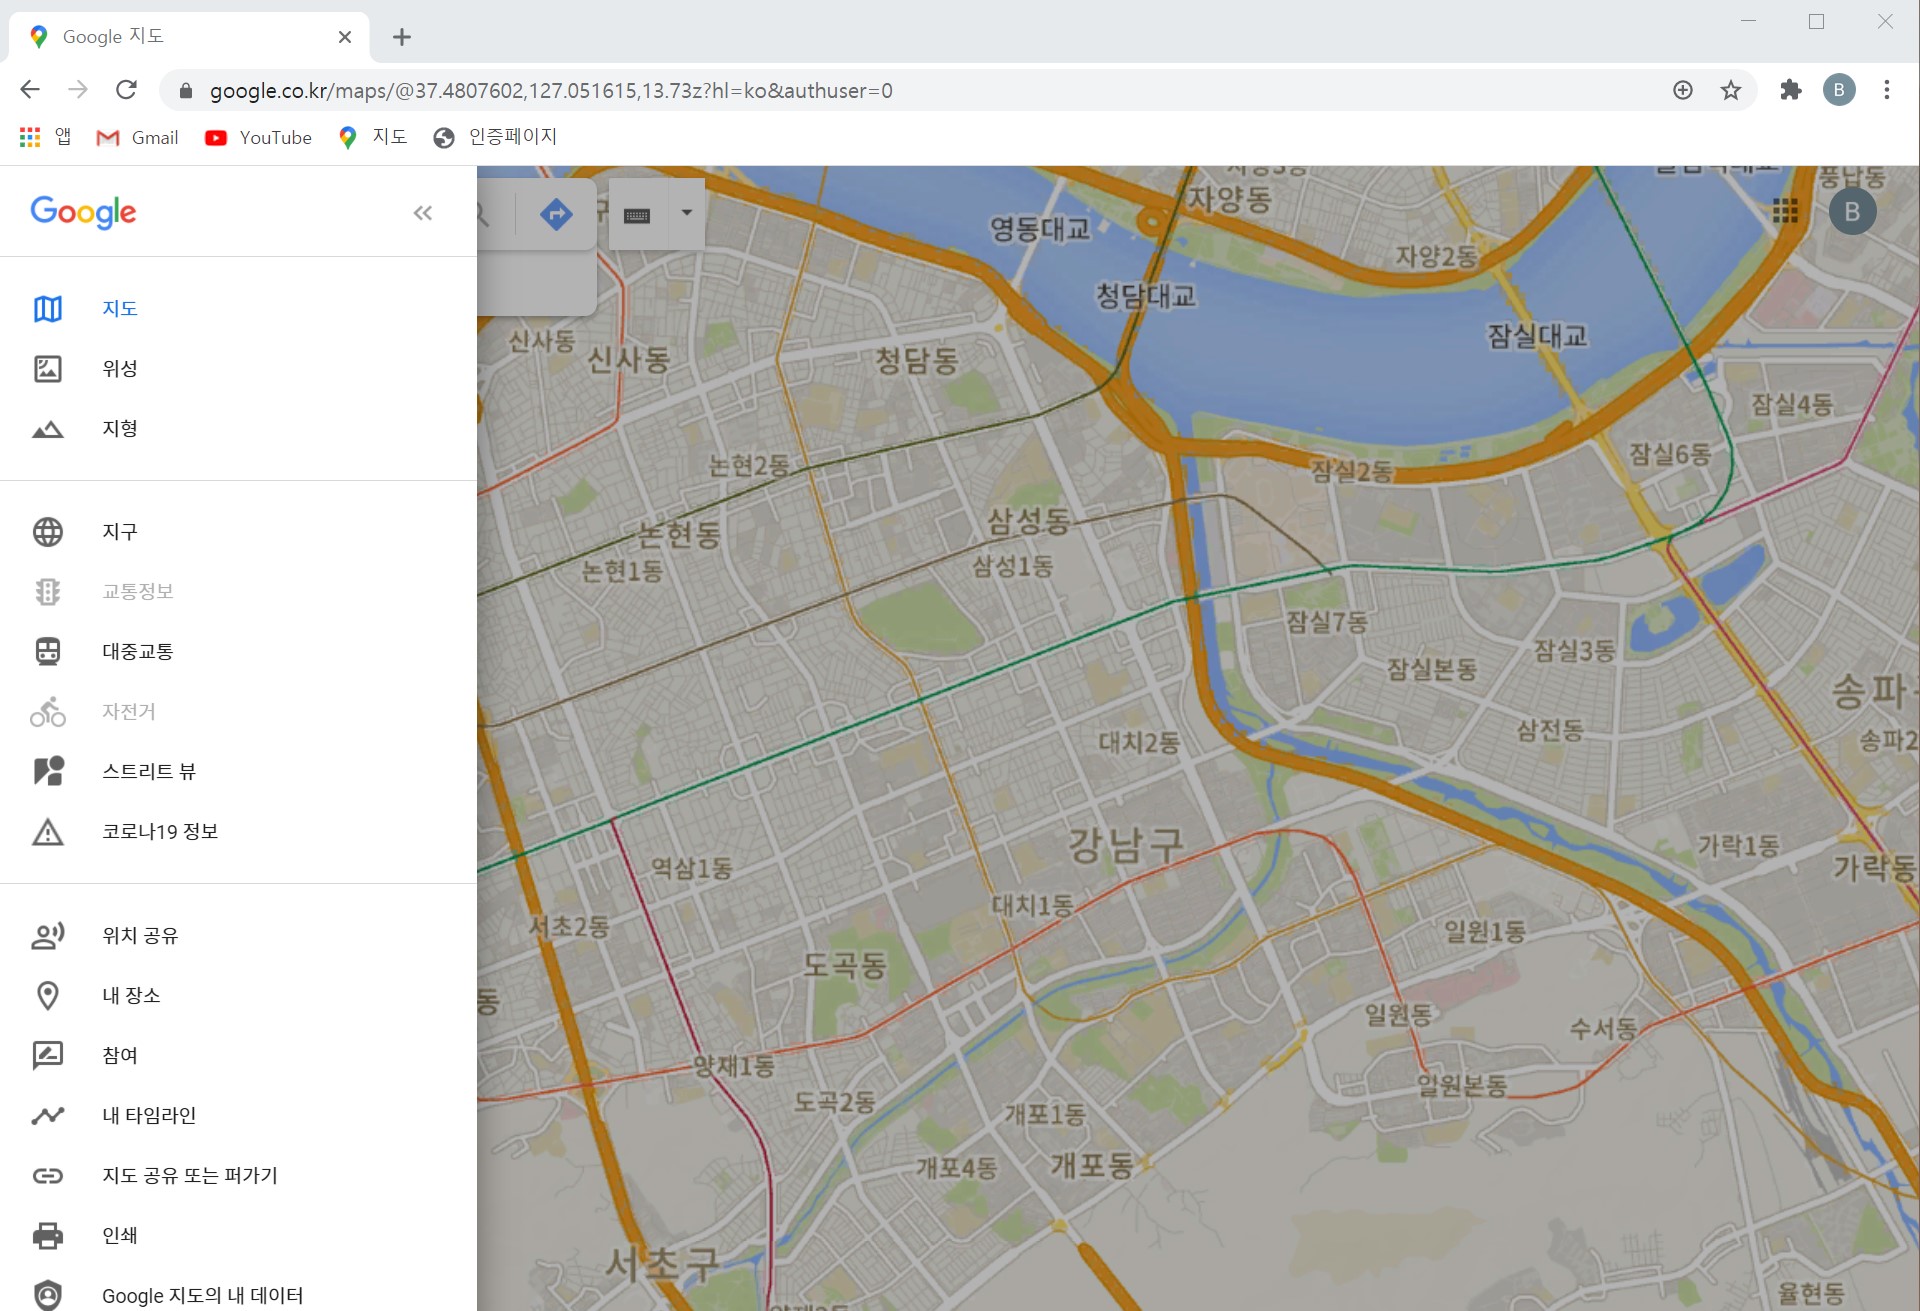This screenshot has height=1311, width=1920.
Task: Open the Google apps grid on map
Action: tap(1785, 211)
